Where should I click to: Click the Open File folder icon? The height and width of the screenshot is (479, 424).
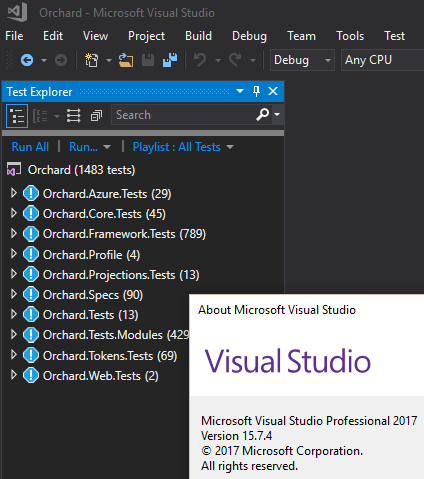pos(126,60)
